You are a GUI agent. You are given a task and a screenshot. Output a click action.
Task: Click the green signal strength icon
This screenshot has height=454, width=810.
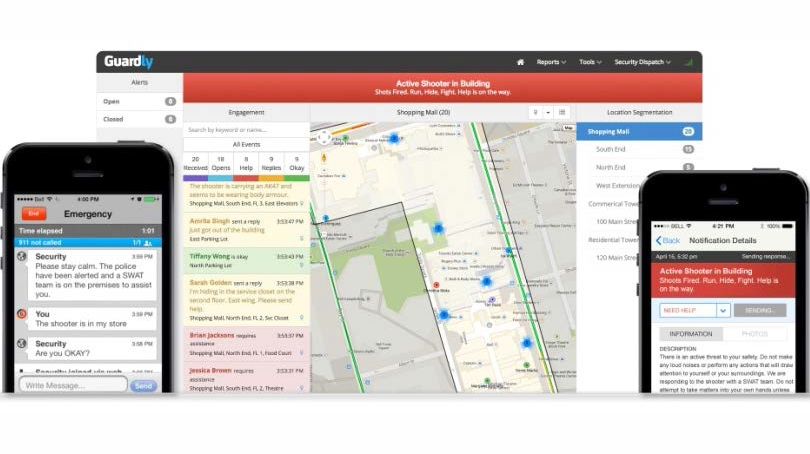pyautogui.click(x=689, y=62)
